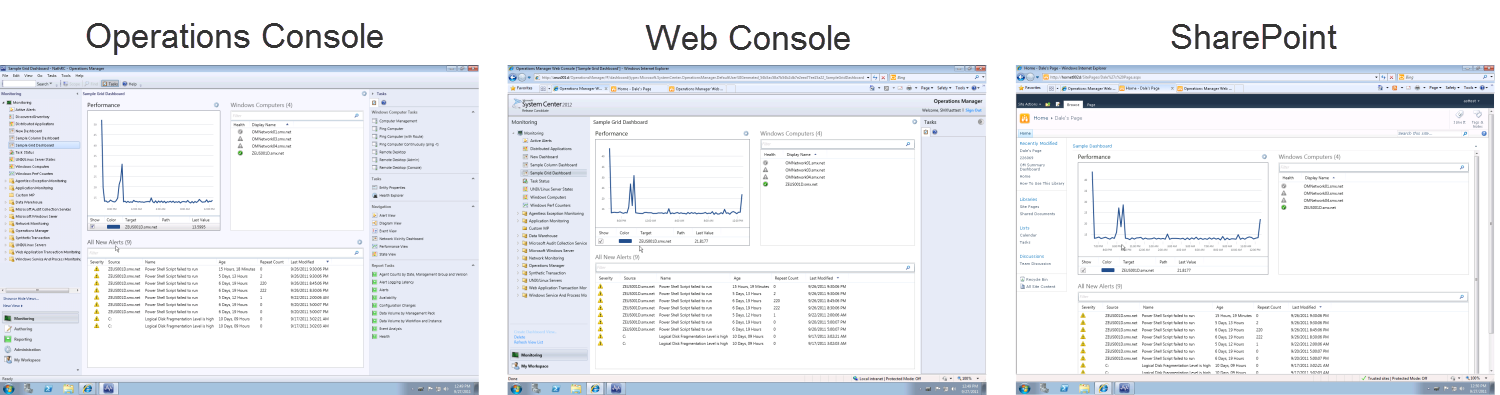
Task: Open Help menu in Operations Console
Action: pos(79,75)
